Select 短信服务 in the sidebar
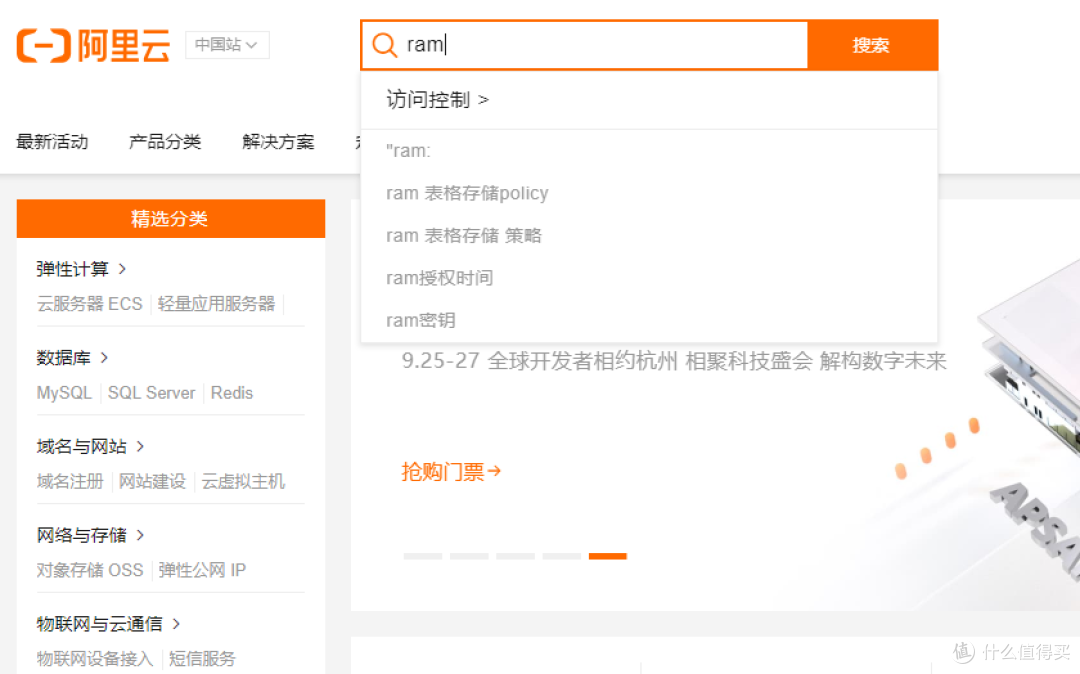This screenshot has width=1080, height=674. pyautogui.click(x=203, y=658)
